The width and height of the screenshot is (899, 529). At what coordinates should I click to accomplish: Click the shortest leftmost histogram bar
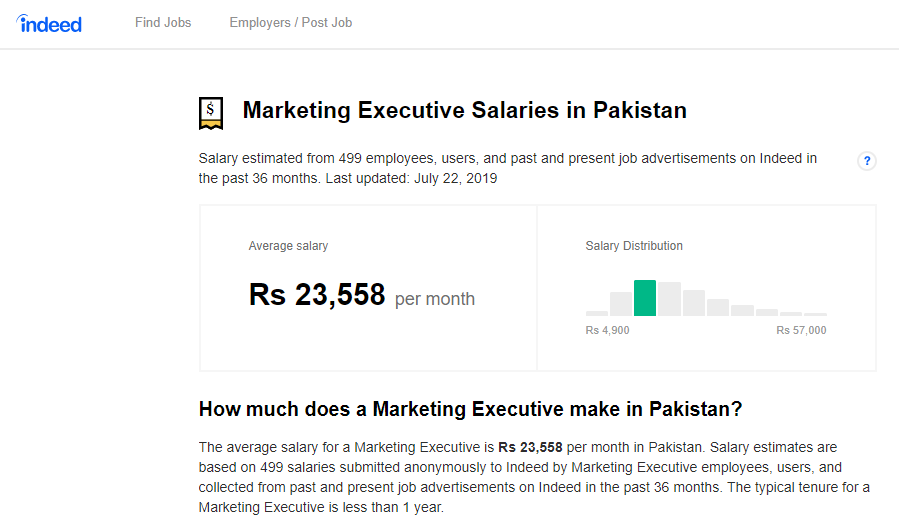coord(597,313)
